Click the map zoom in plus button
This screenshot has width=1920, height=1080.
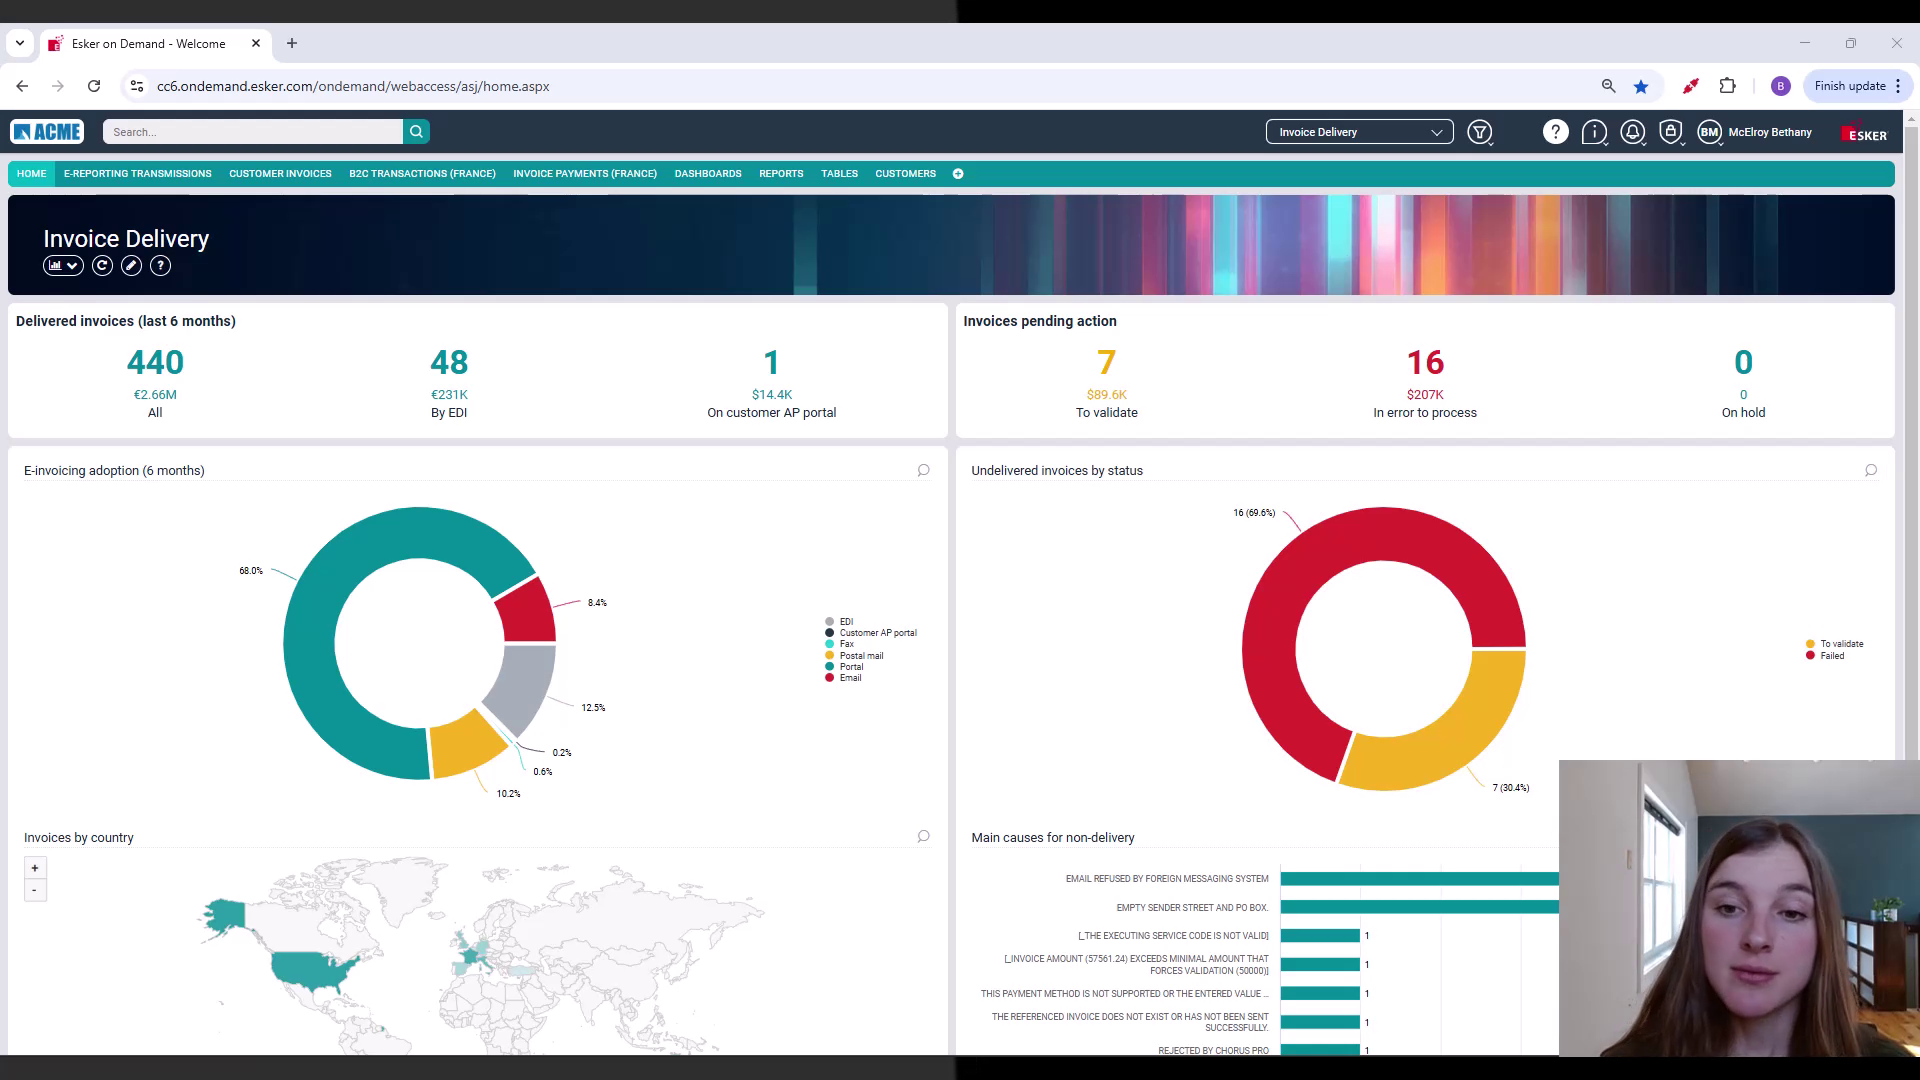[x=35, y=868]
